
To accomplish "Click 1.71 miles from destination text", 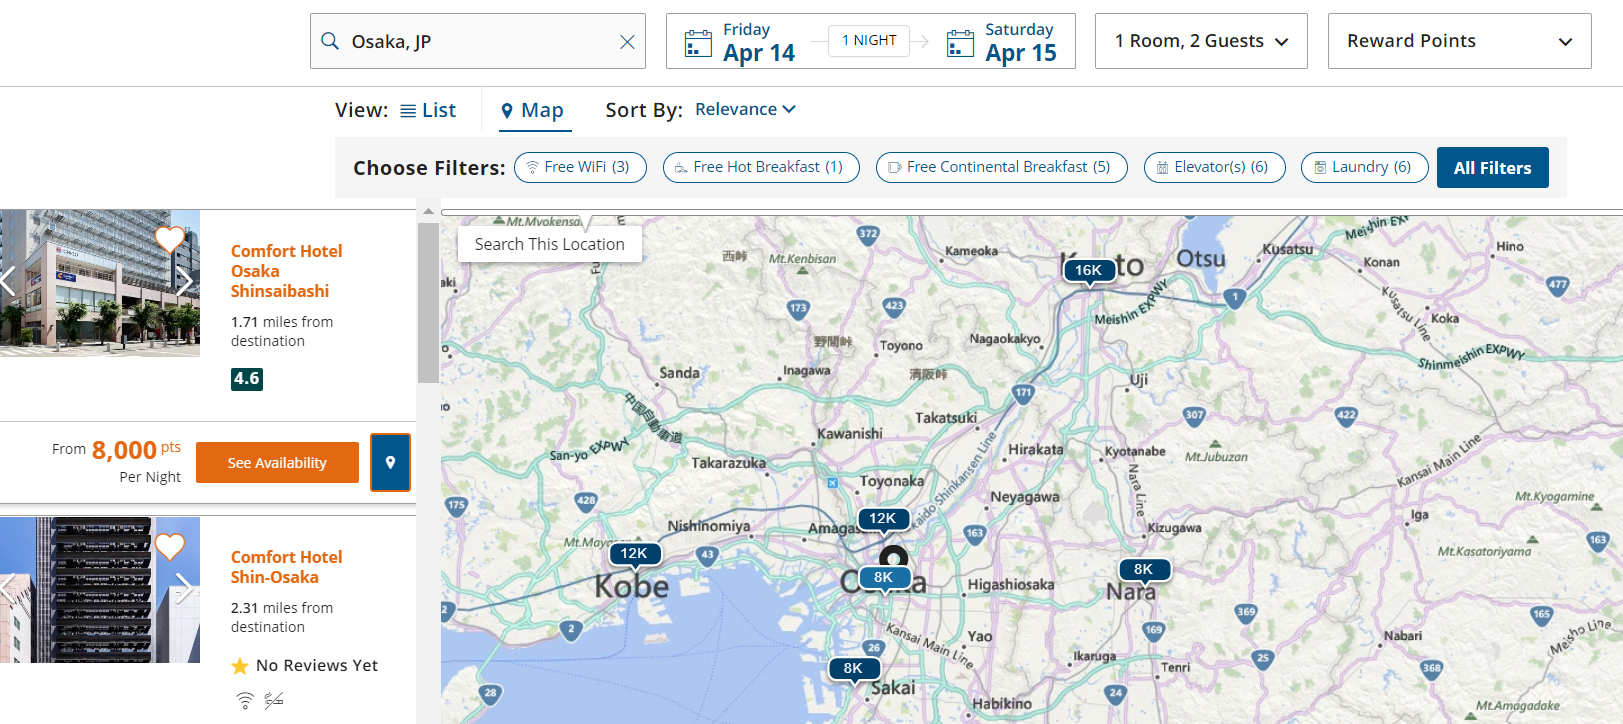I will point(282,331).
